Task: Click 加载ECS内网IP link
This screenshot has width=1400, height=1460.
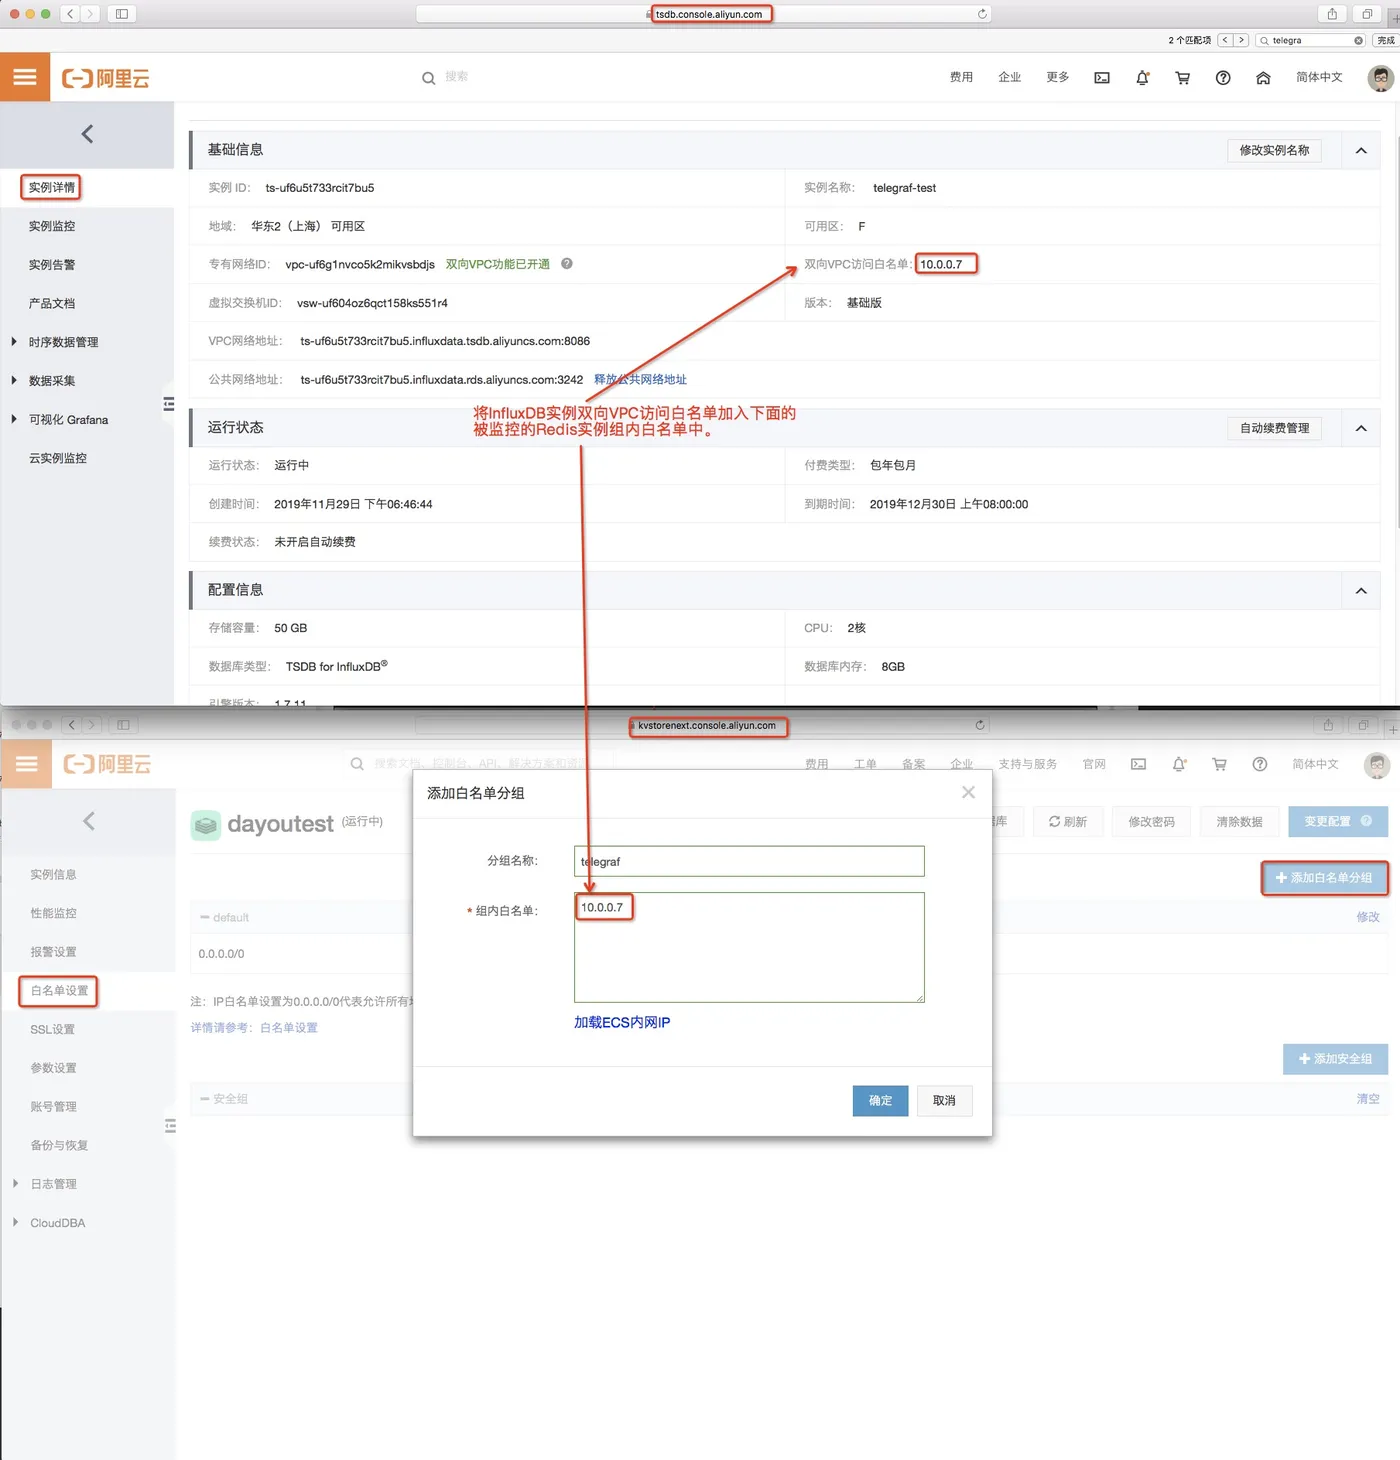Action: (622, 1022)
